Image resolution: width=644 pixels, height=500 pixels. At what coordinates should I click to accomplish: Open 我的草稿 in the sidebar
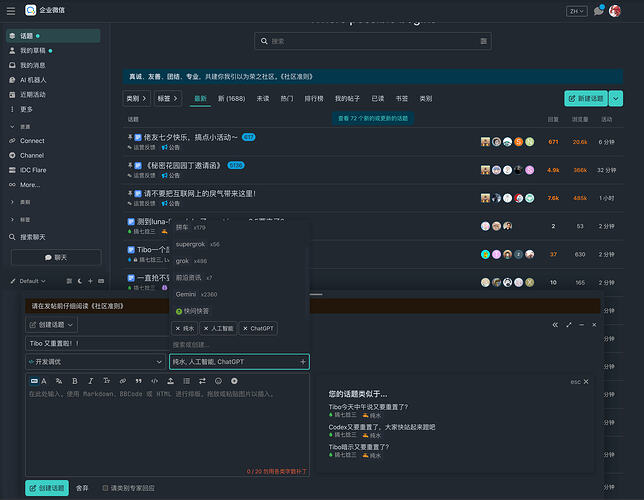(x=53, y=51)
